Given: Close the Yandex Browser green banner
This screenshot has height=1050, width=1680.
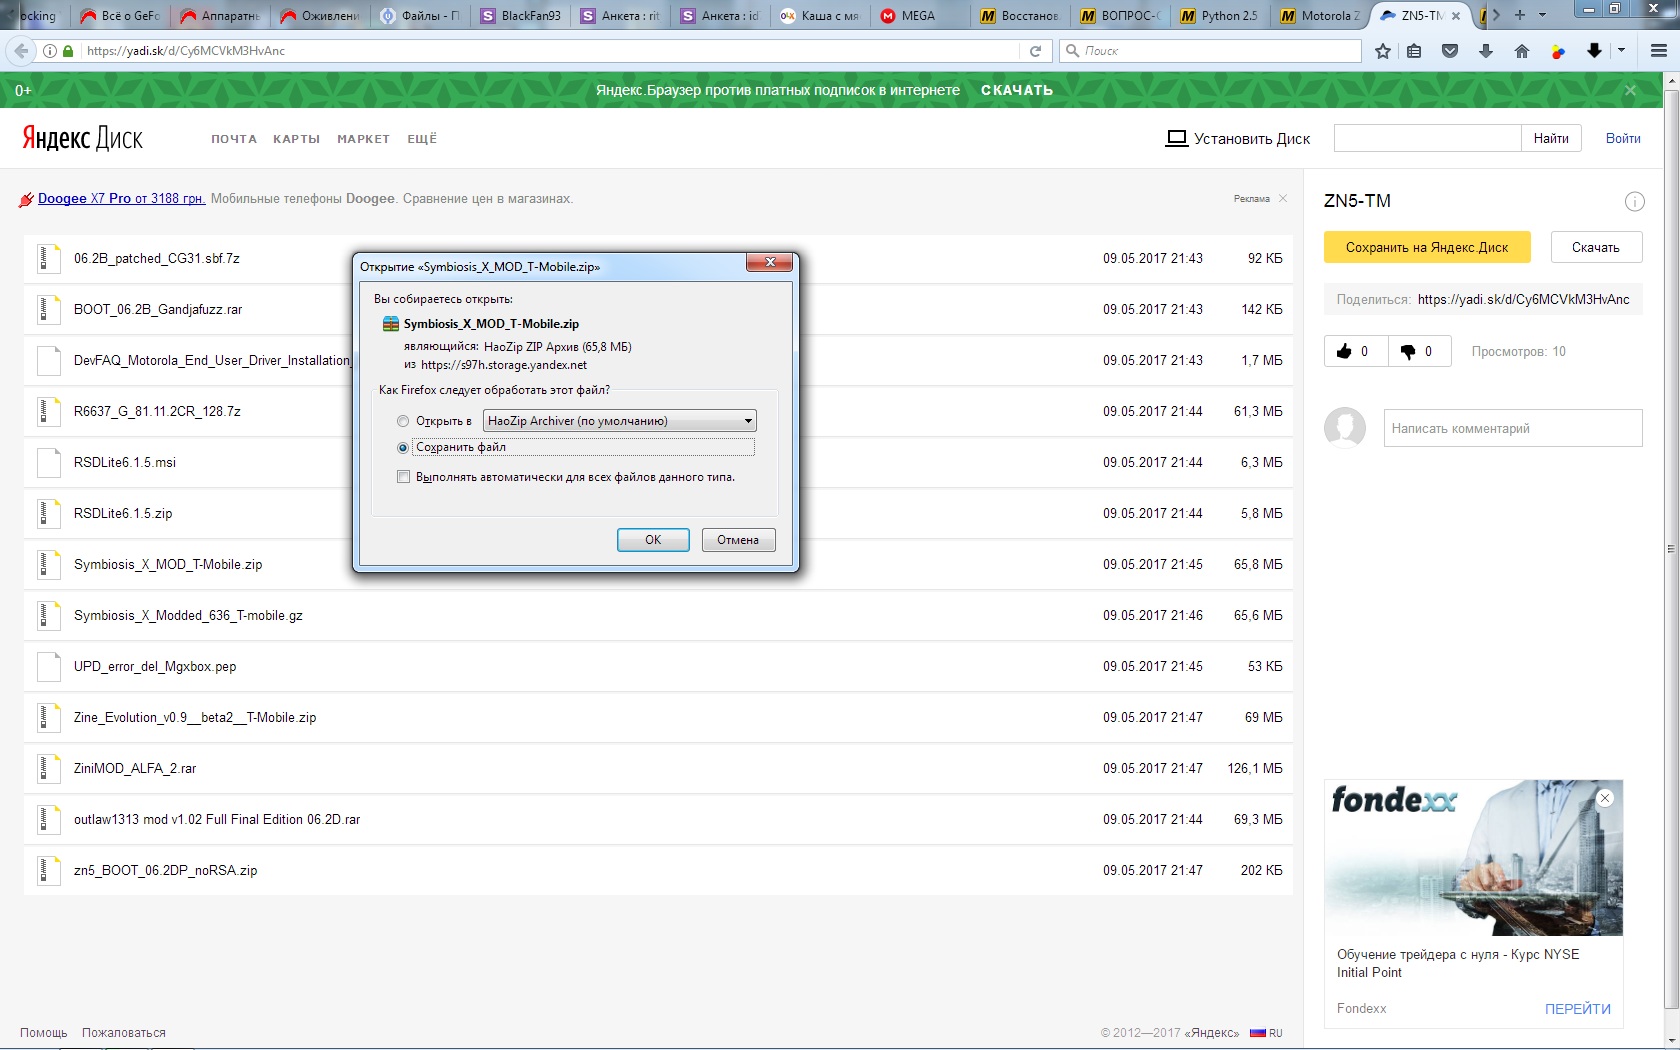Looking at the screenshot, I should [x=1631, y=90].
